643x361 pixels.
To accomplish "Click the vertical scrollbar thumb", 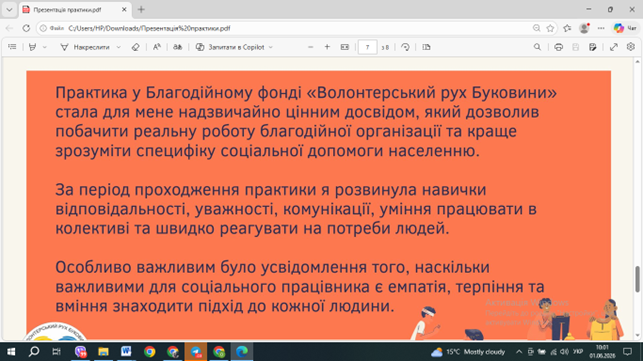I will point(637,279).
